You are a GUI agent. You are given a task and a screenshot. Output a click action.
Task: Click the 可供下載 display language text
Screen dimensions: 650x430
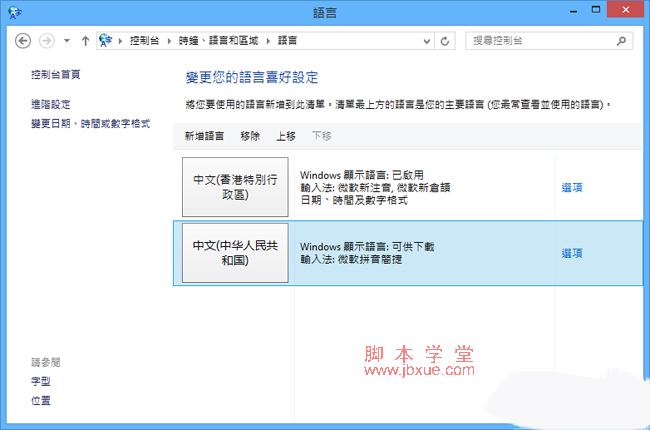click(413, 247)
